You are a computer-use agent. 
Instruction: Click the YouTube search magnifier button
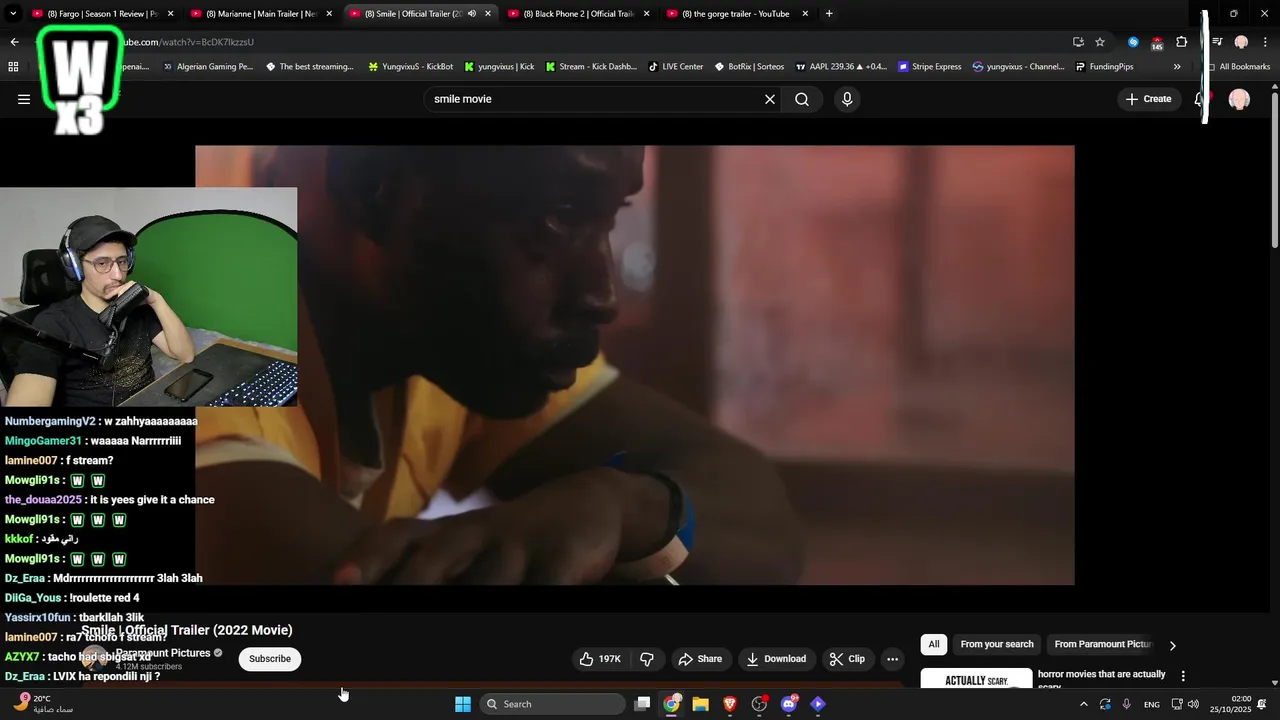tap(802, 99)
